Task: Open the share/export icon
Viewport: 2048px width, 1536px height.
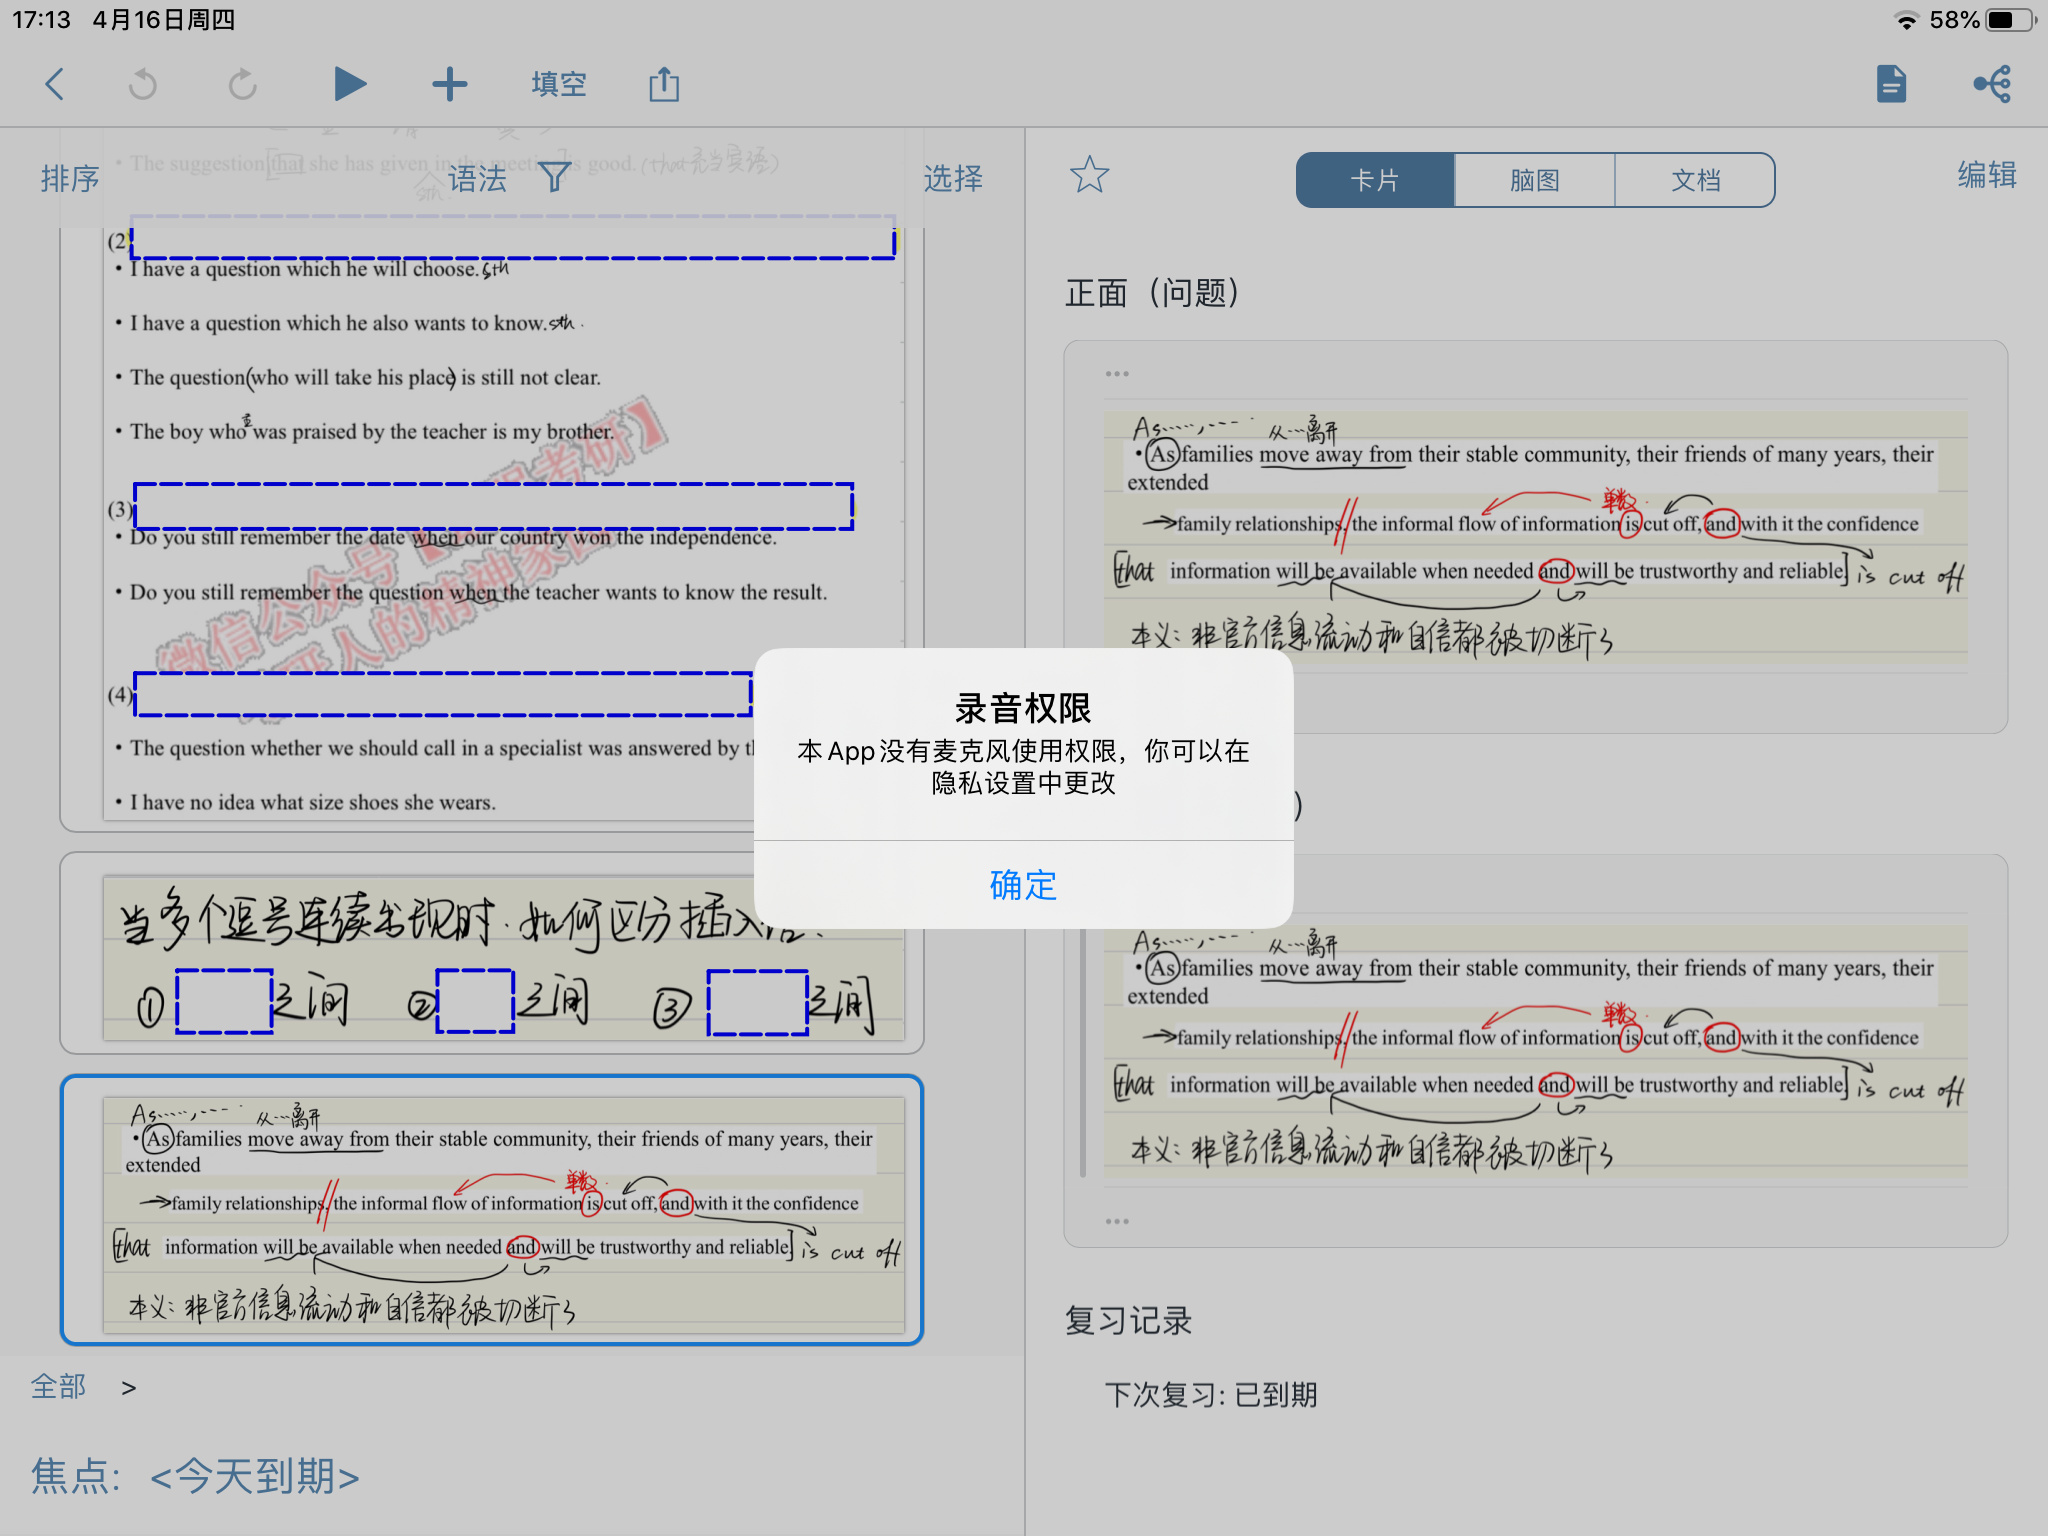Action: [x=664, y=84]
